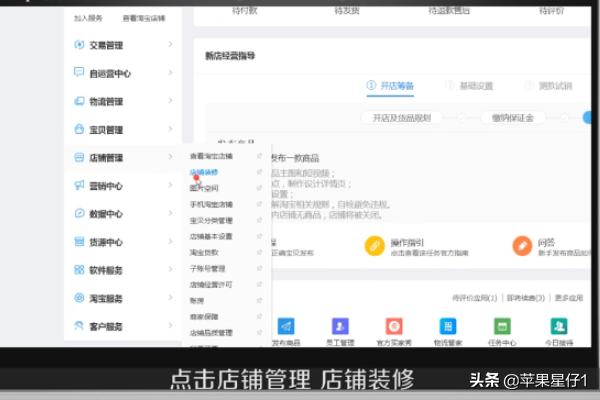Click the 缴纳保证金 progress step
Image resolution: width=600 pixels, height=400 pixels.
(512, 118)
